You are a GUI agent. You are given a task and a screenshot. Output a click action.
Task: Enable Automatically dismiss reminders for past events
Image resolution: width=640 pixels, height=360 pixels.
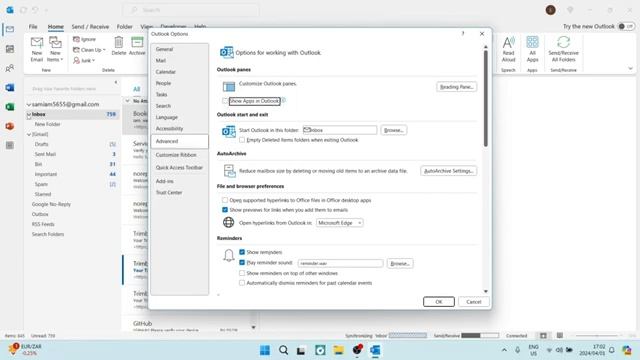click(242, 283)
